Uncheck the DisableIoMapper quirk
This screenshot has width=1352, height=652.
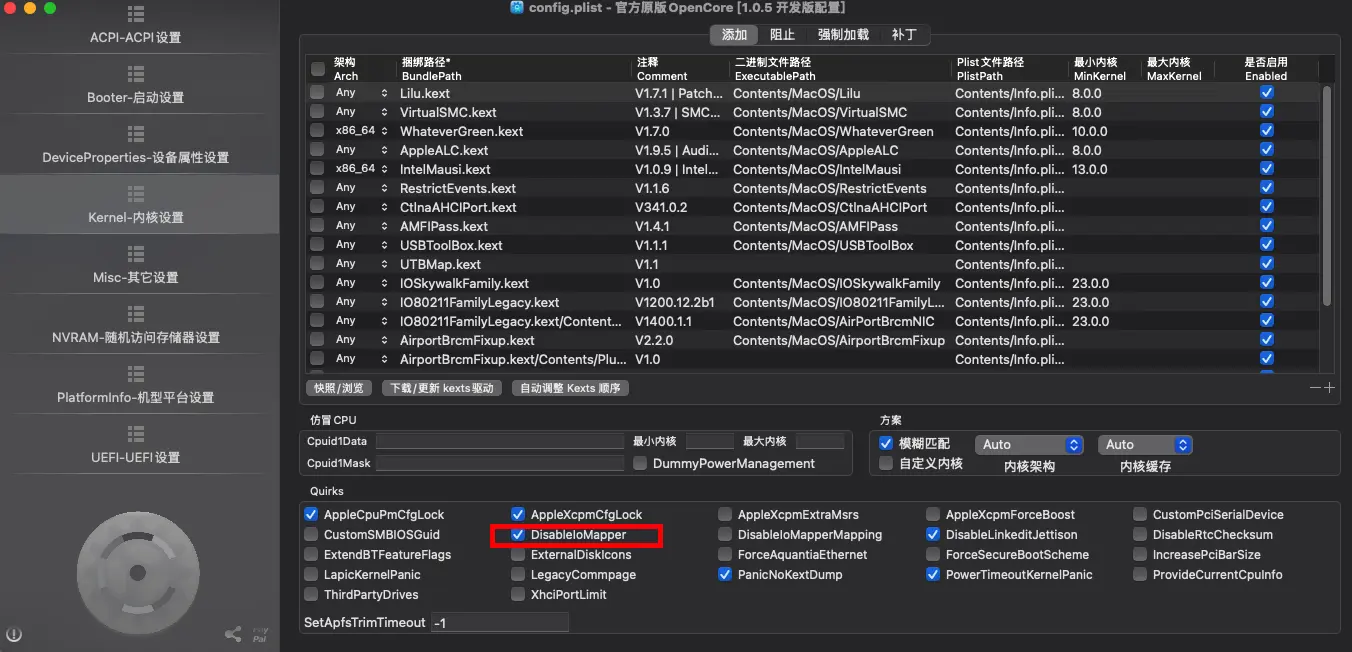point(518,535)
